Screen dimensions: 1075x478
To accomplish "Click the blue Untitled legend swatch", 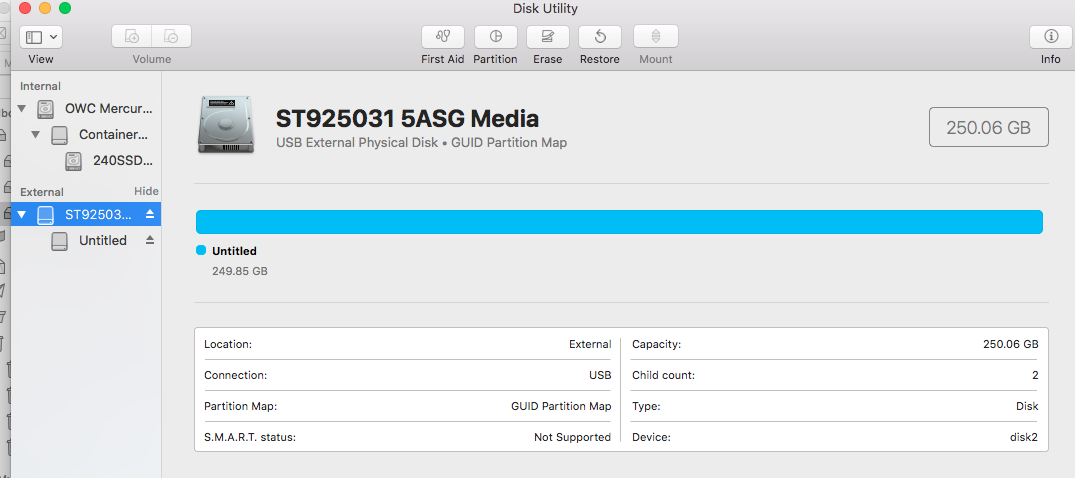I will pos(201,250).
